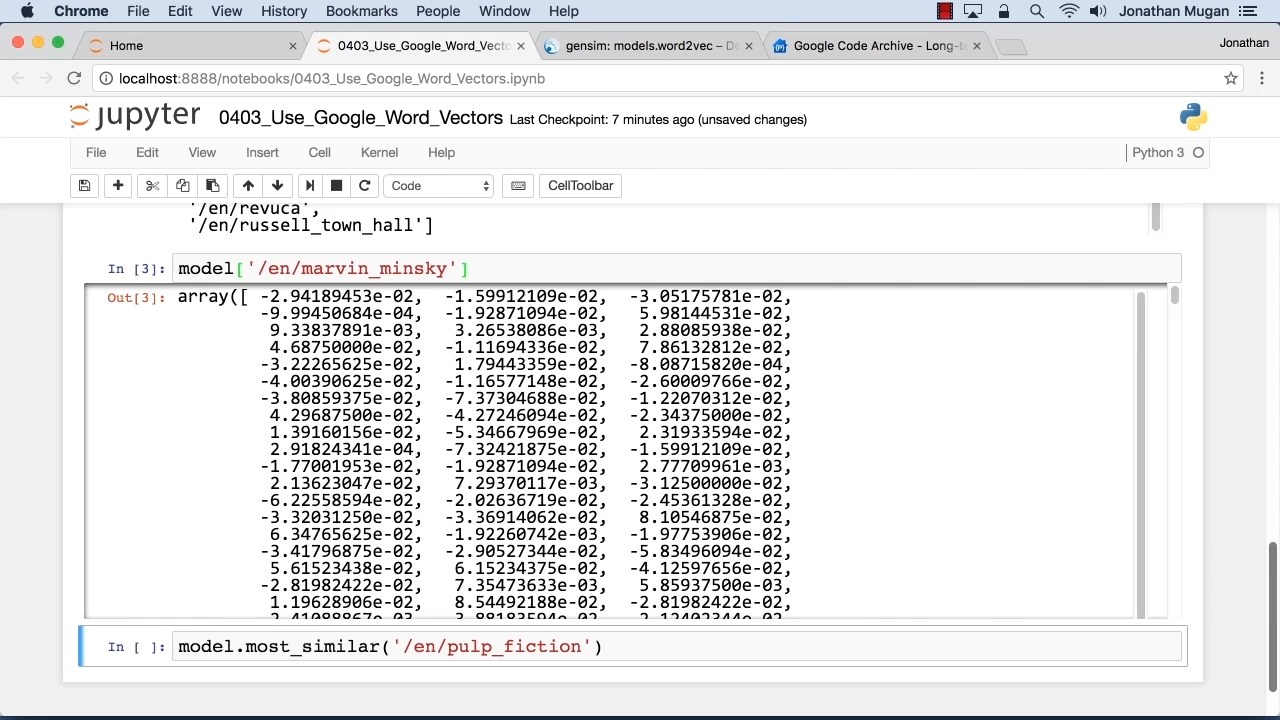The width and height of the screenshot is (1280, 720).
Task: Click upper output area scrollbar
Action: 1156,216
